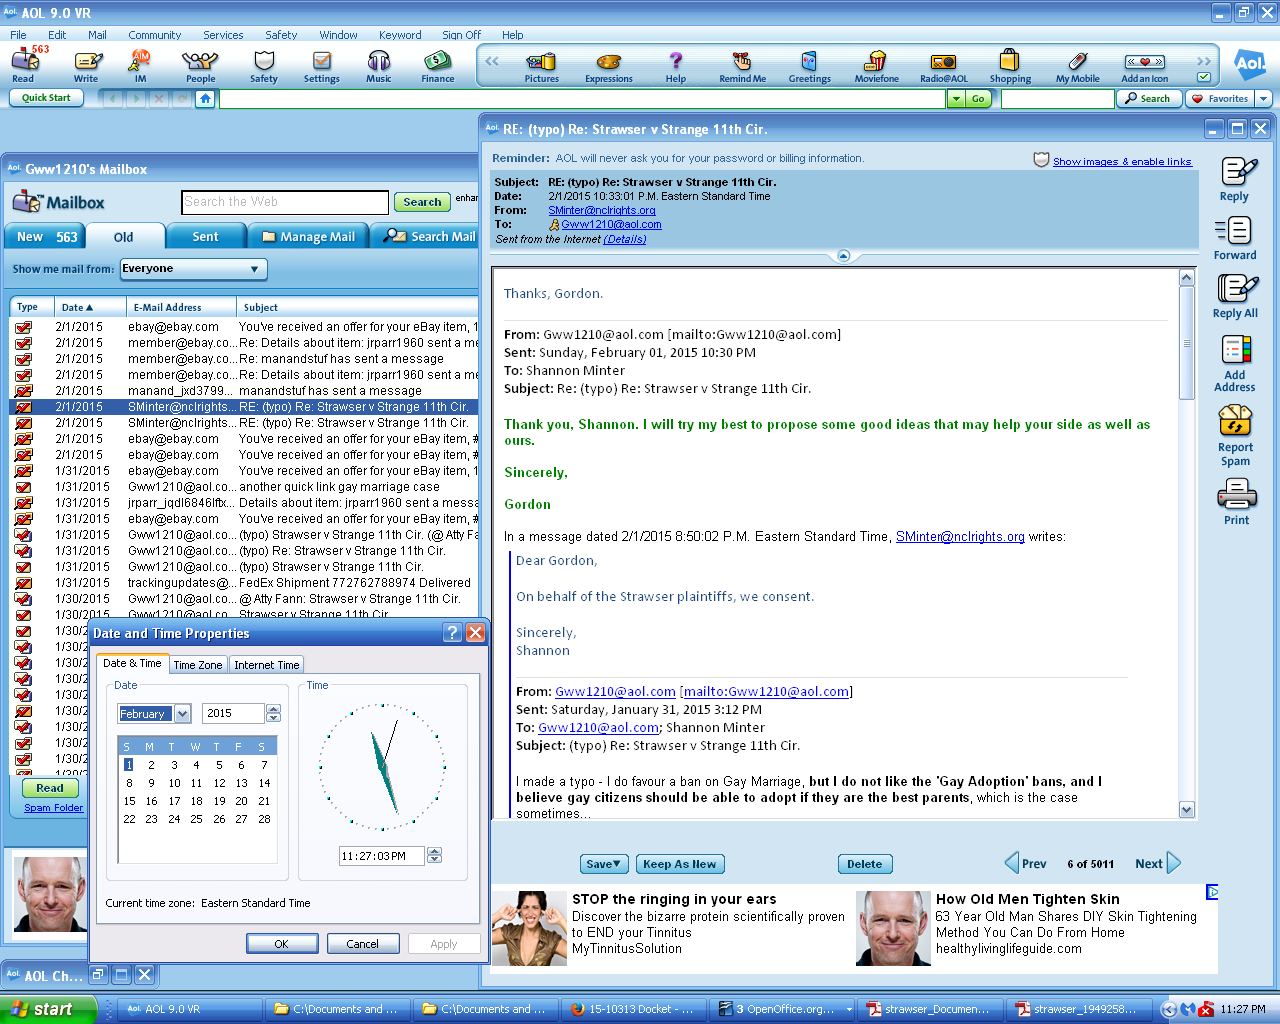Click the Home icon in navigation bar

click(x=205, y=98)
